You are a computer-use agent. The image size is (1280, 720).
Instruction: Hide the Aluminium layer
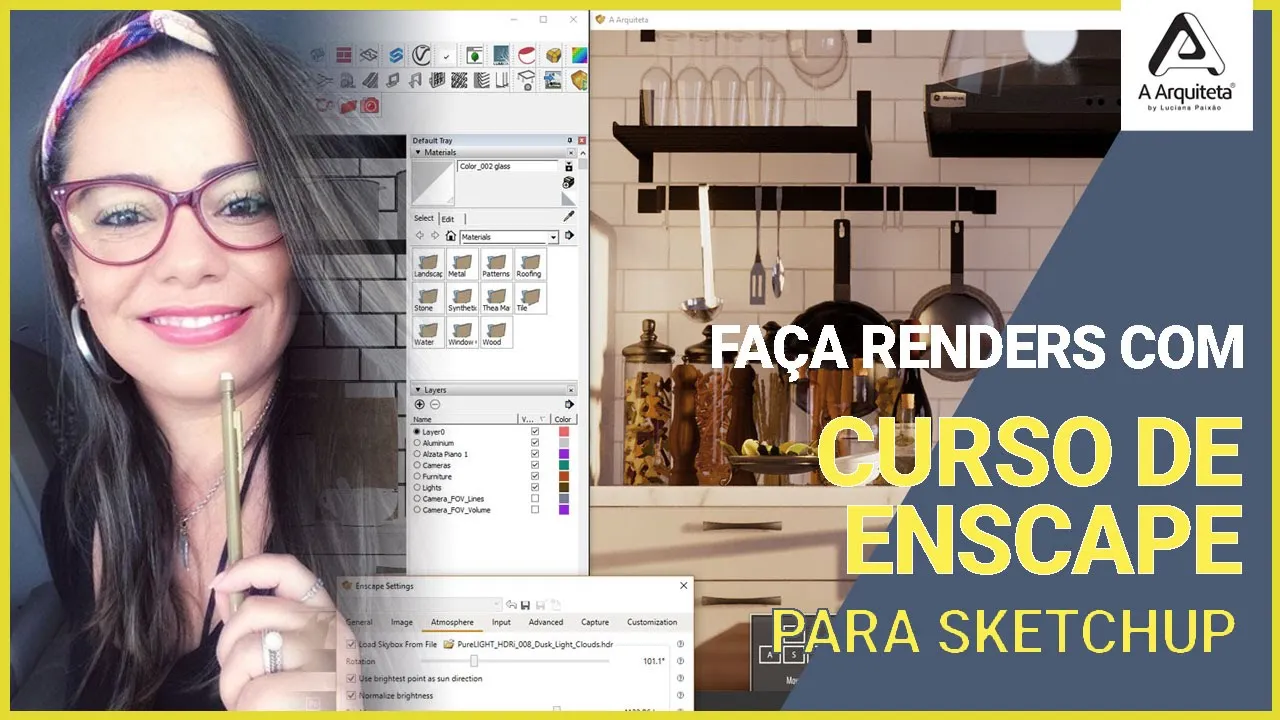click(535, 443)
